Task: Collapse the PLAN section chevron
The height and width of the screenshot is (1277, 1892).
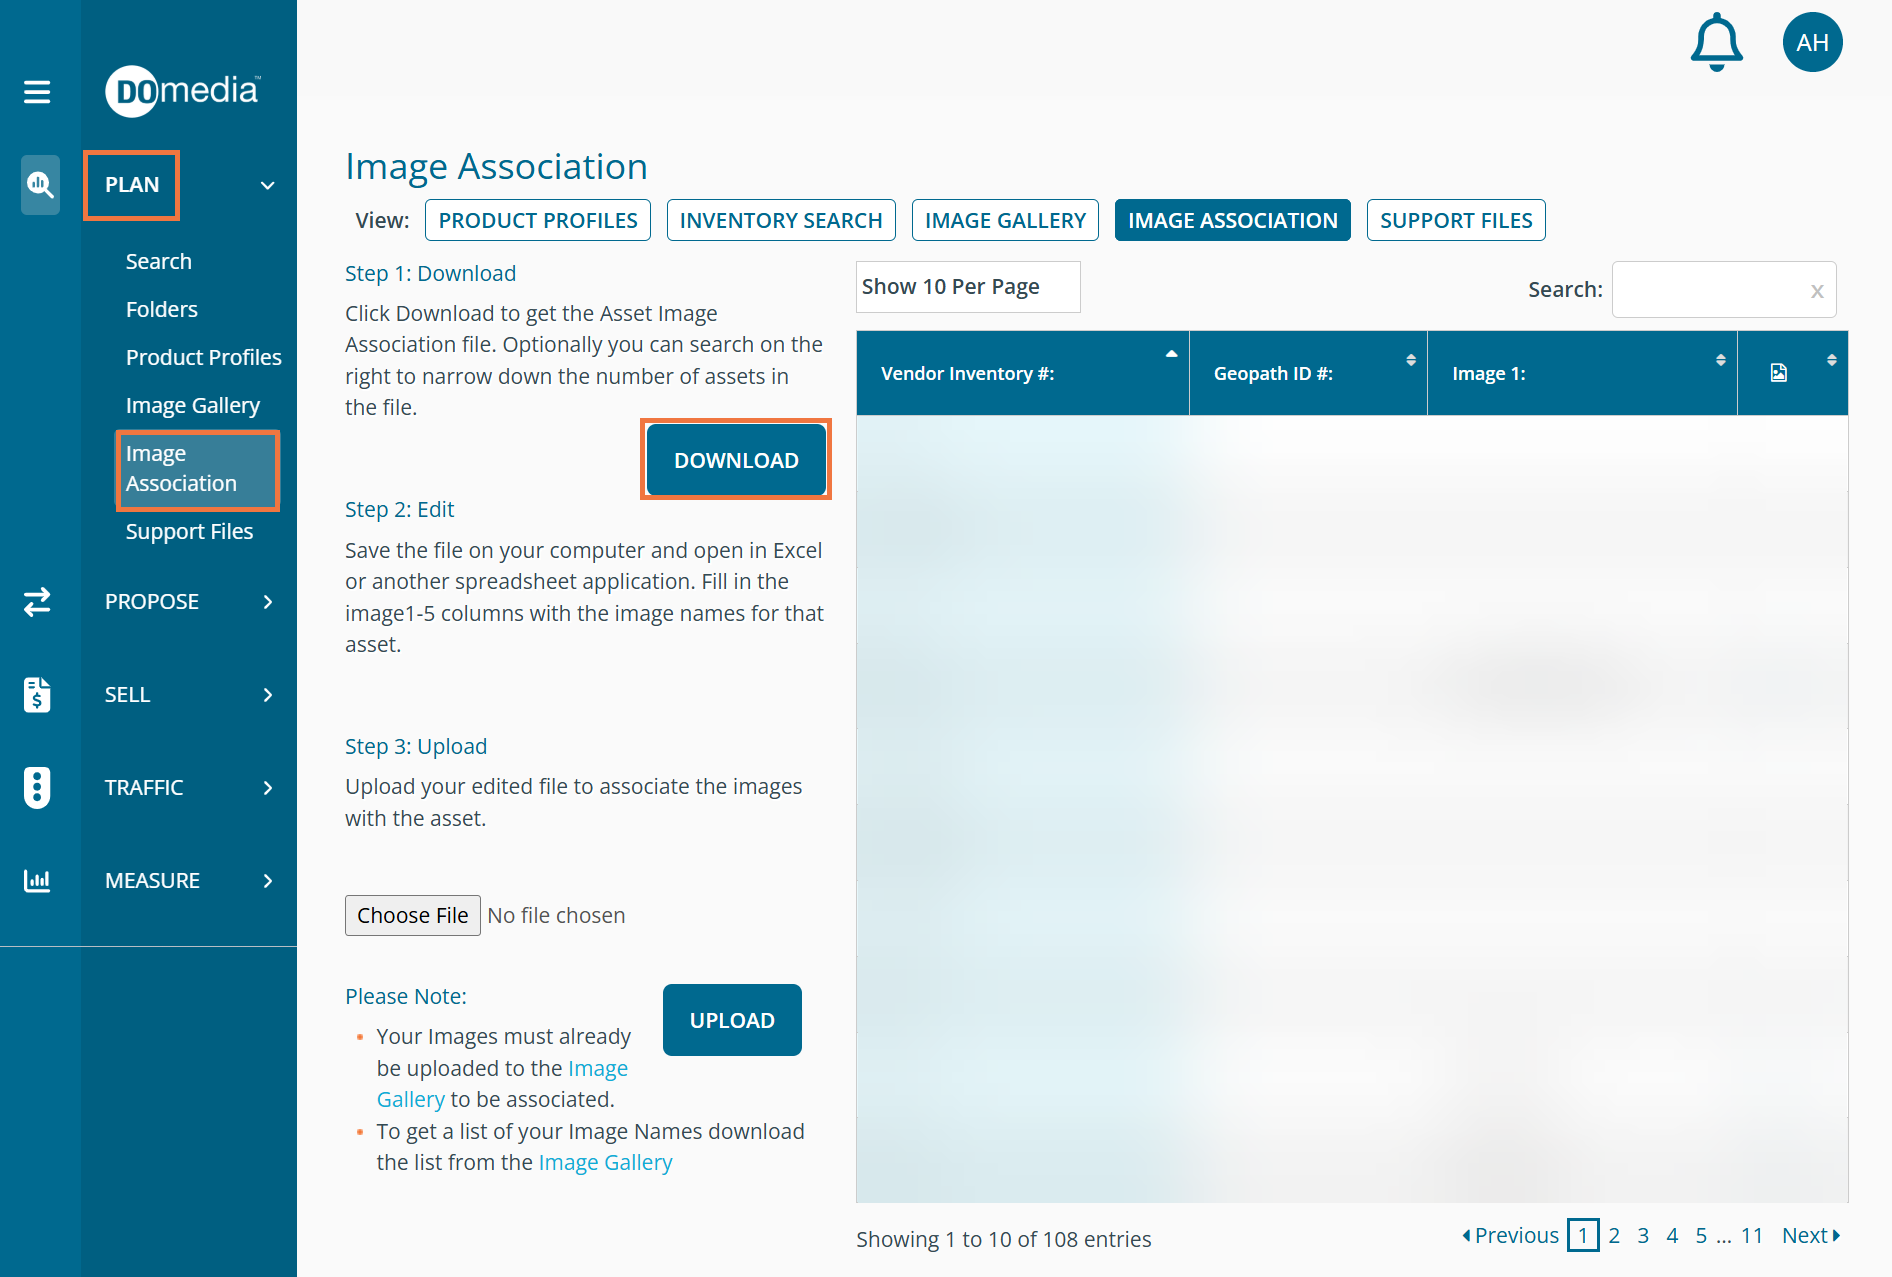Action: pos(267,185)
